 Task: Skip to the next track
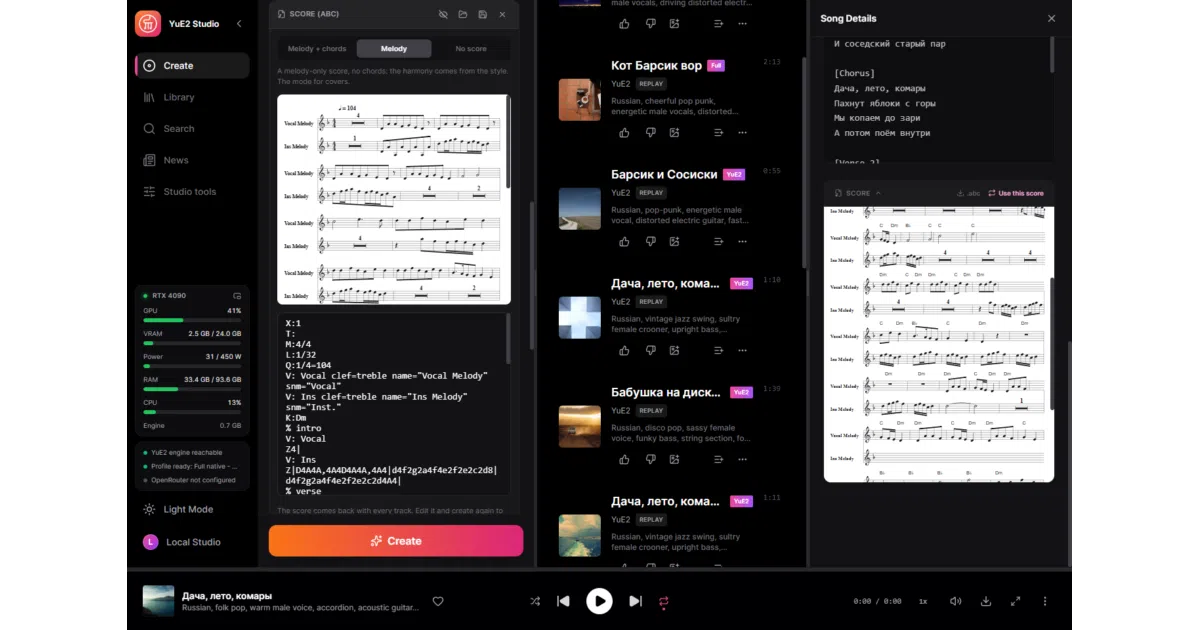point(635,601)
